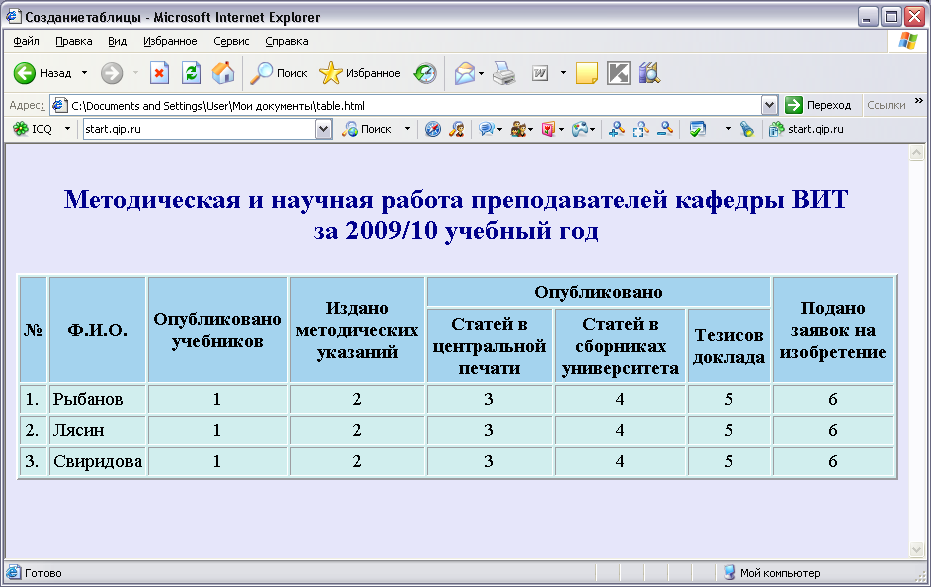Open the Справка menu
The width and height of the screenshot is (931, 587).
point(287,41)
